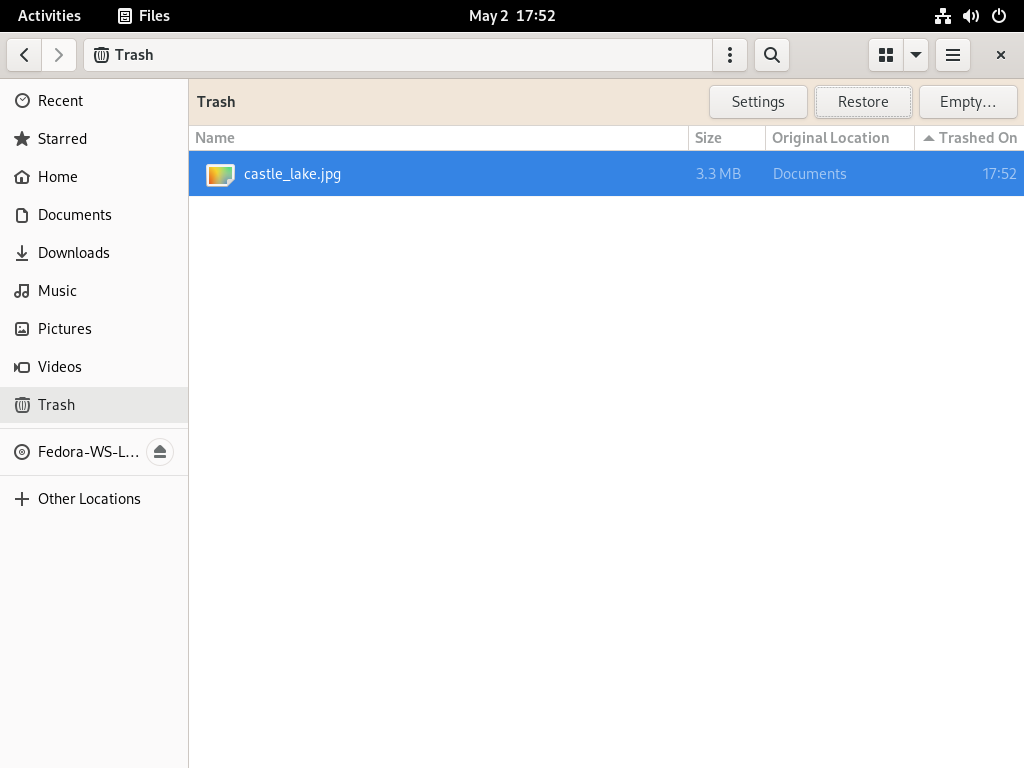The image size is (1024, 768).
Task: Open Recent in the sidebar
Action: [x=94, y=101]
